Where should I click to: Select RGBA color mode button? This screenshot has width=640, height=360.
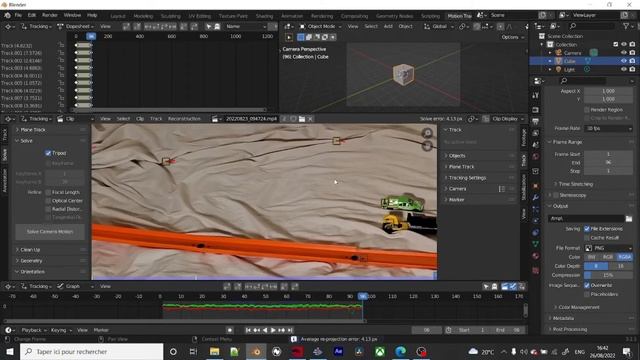point(624,257)
